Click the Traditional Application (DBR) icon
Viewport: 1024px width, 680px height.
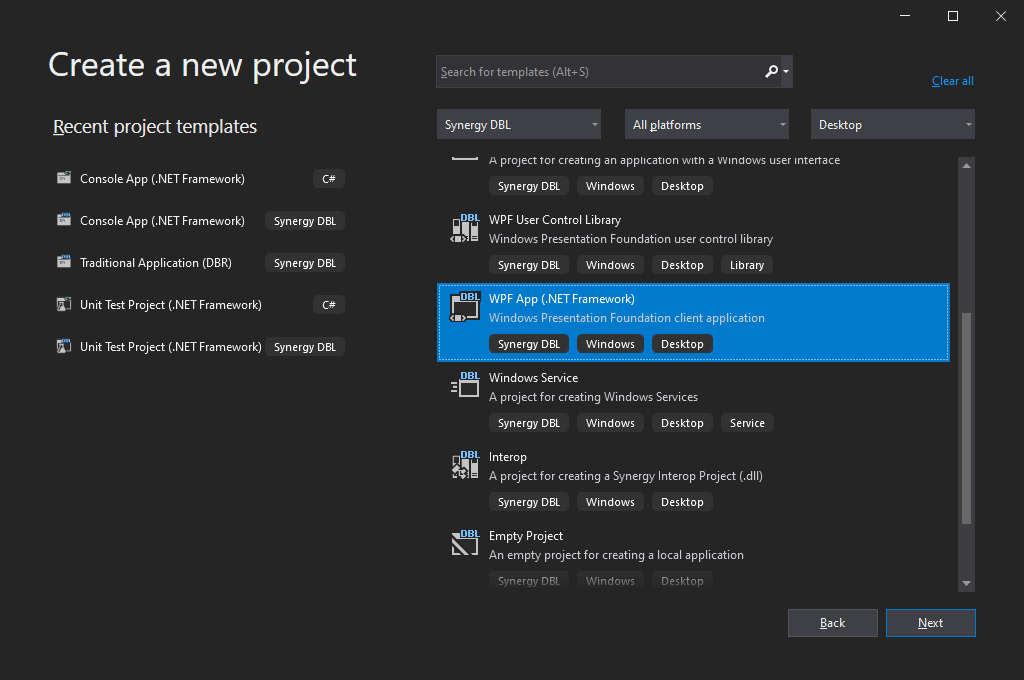[x=64, y=263]
